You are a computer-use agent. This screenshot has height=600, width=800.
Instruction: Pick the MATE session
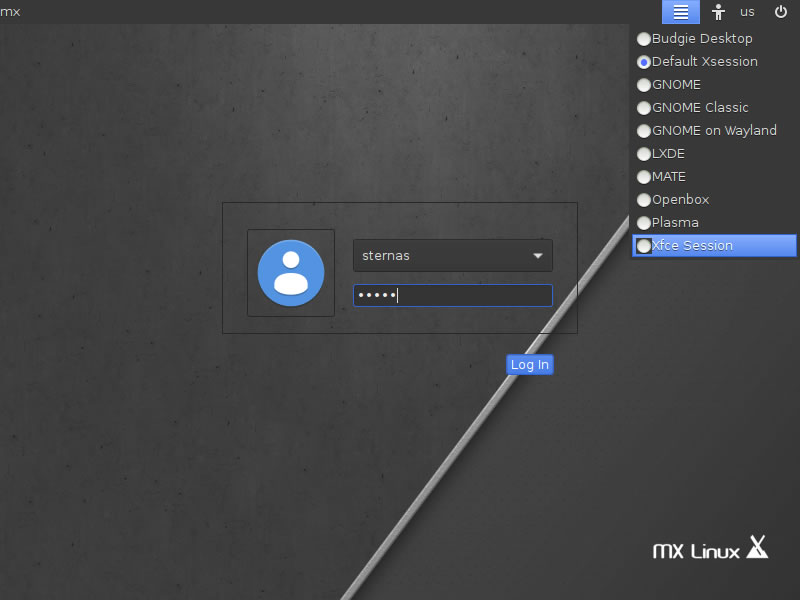click(x=714, y=177)
